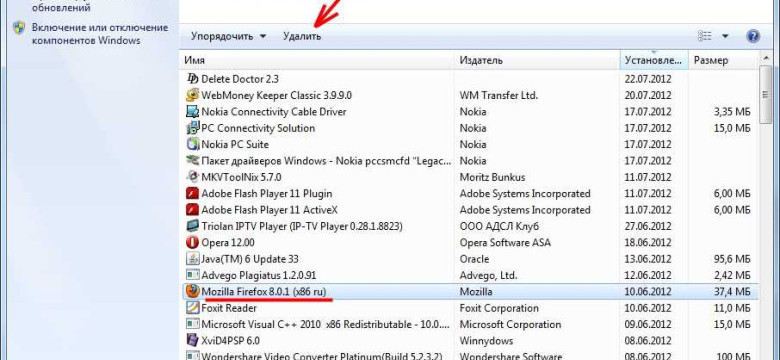The height and width of the screenshot is (360, 780).
Task: Click the MKVToolNix 5.7.0 icon
Action: click(192, 177)
